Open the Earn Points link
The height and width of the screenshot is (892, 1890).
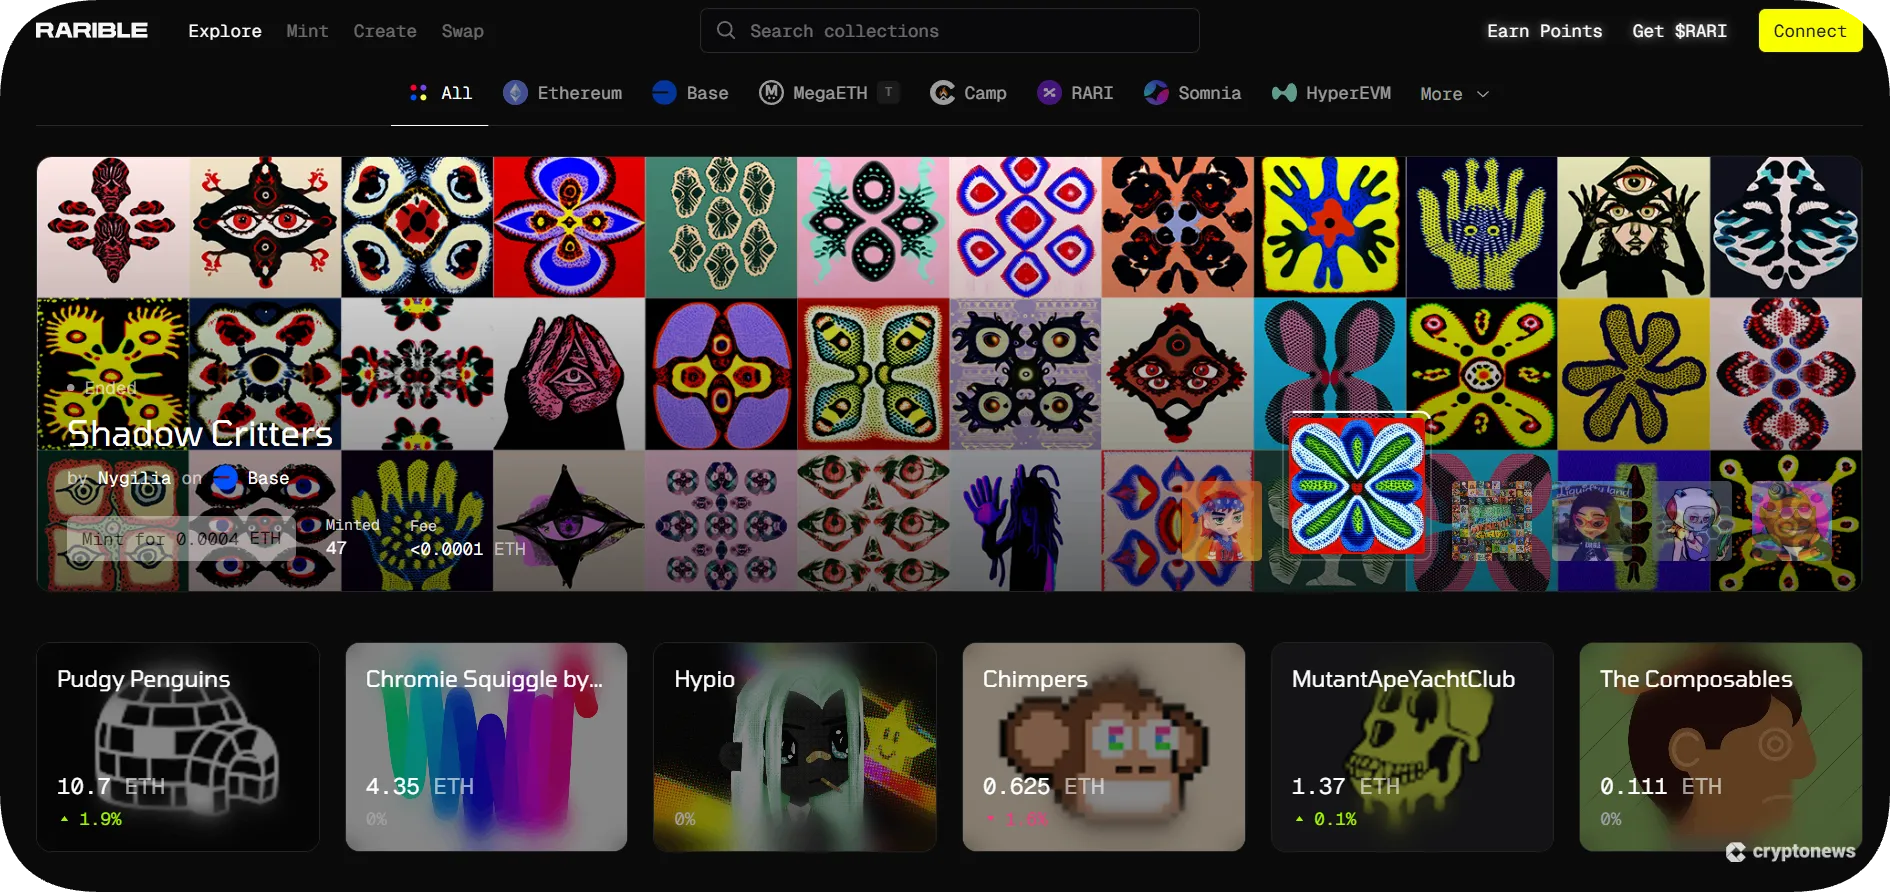pos(1544,31)
